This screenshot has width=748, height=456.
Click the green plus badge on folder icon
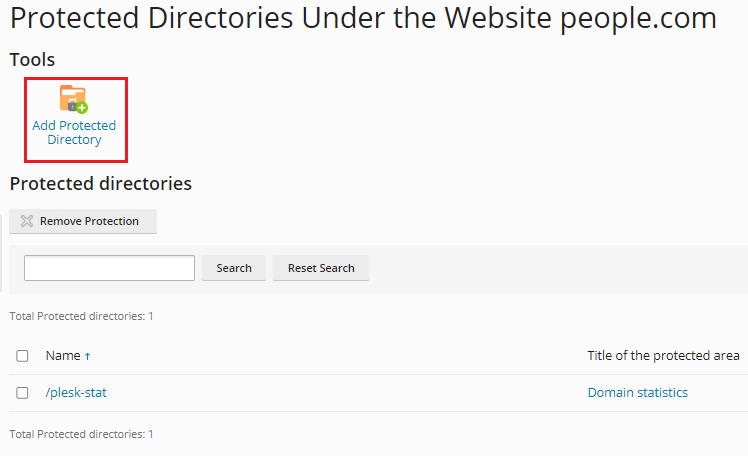(x=82, y=106)
